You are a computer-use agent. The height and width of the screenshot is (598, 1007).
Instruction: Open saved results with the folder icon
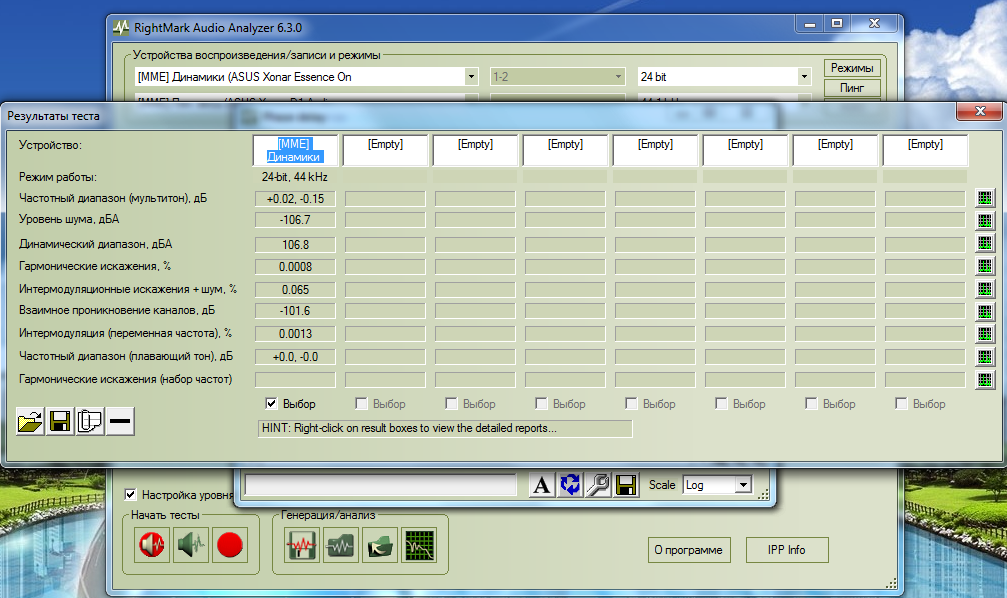click(30, 421)
